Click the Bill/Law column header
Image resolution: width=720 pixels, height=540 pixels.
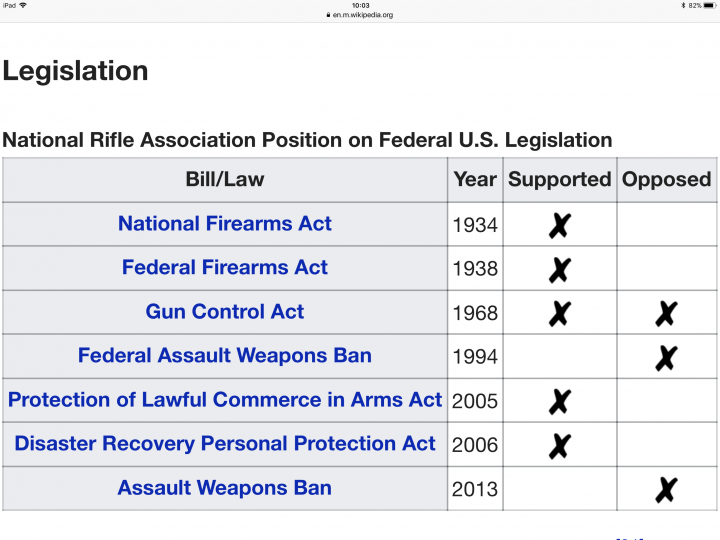225,180
